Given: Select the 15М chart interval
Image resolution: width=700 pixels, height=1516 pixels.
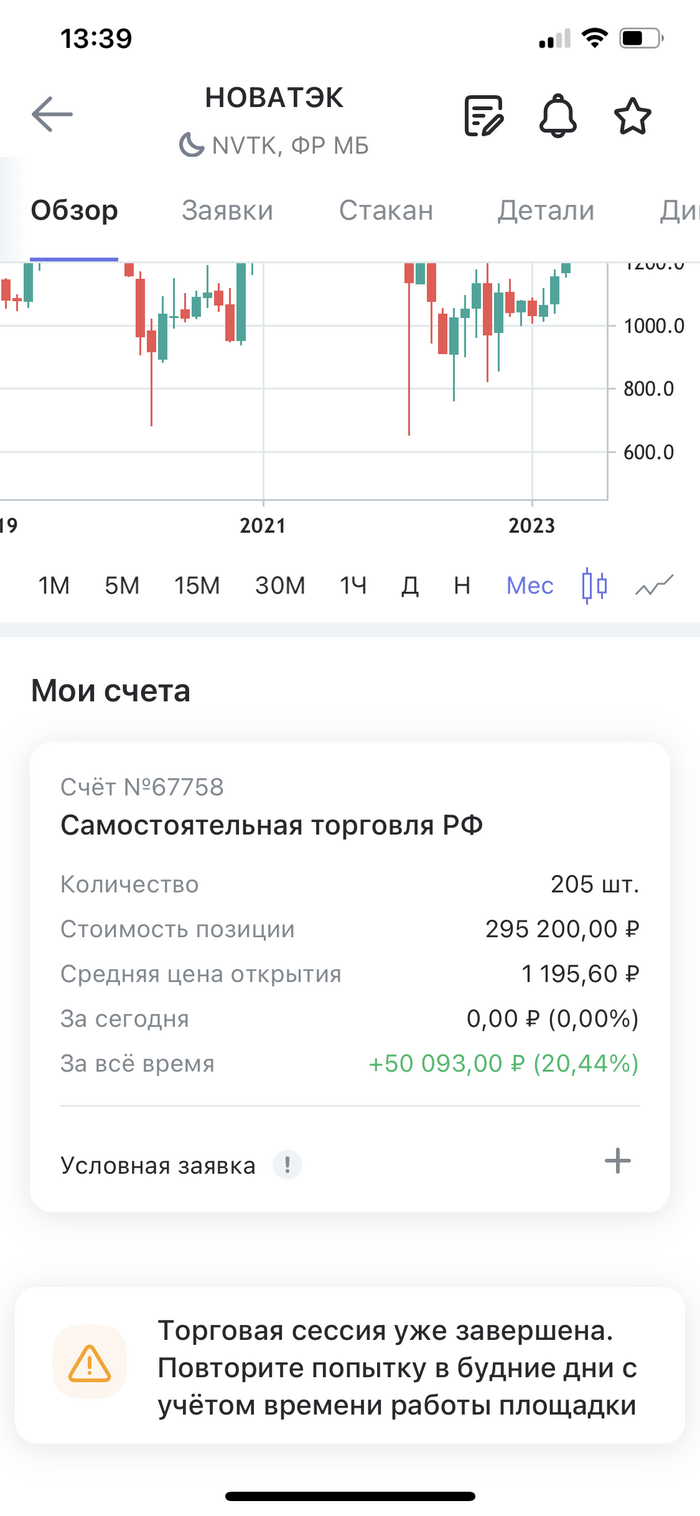Looking at the screenshot, I should (x=196, y=586).
